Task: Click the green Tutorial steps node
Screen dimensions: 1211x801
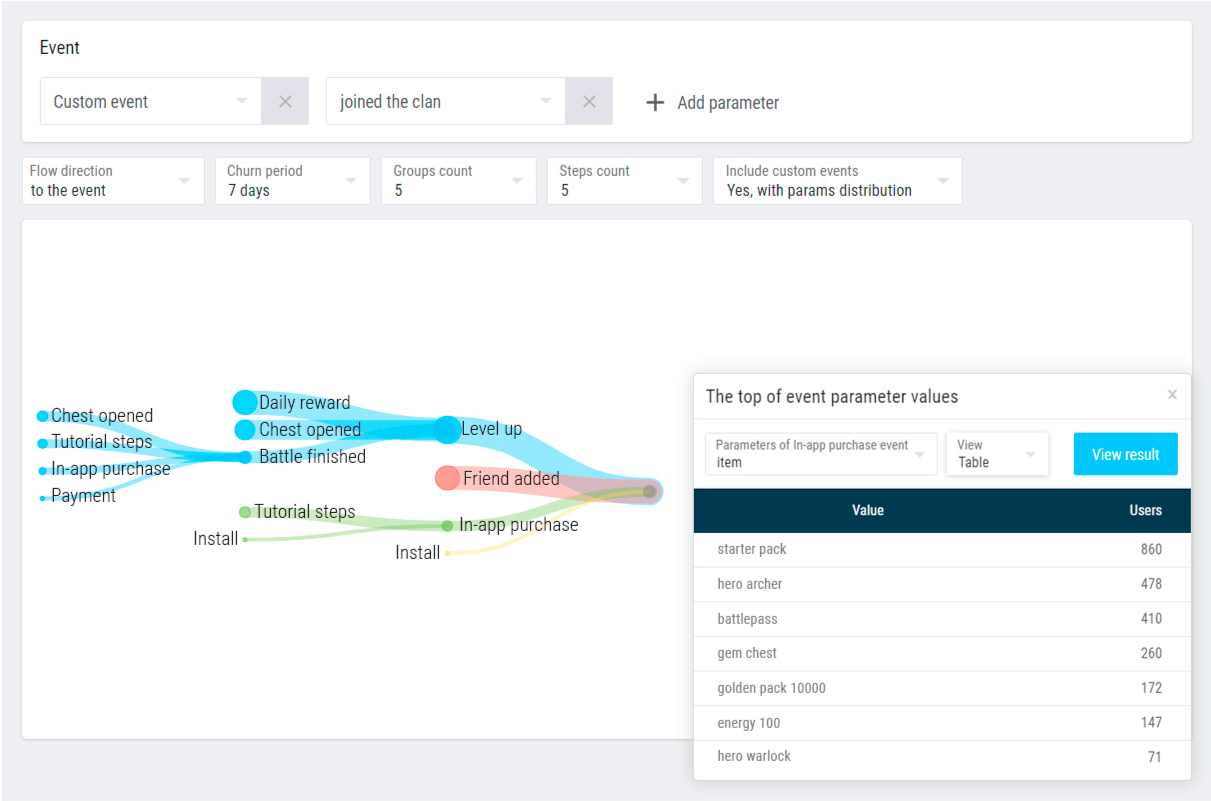Action: click(x=245, y=512)
